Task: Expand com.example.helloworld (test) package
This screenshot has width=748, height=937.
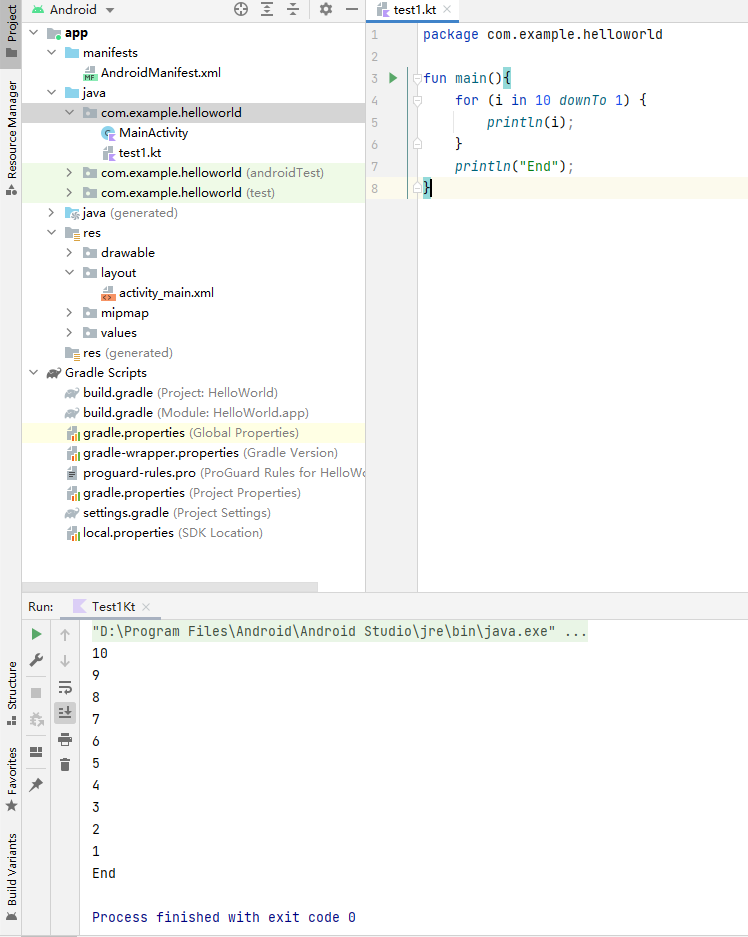Action: click(x=69, y=192)
